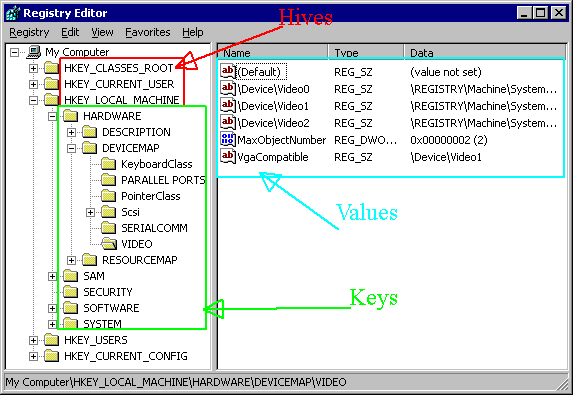
Task: Sort by the Type column header
Action: 366,52
